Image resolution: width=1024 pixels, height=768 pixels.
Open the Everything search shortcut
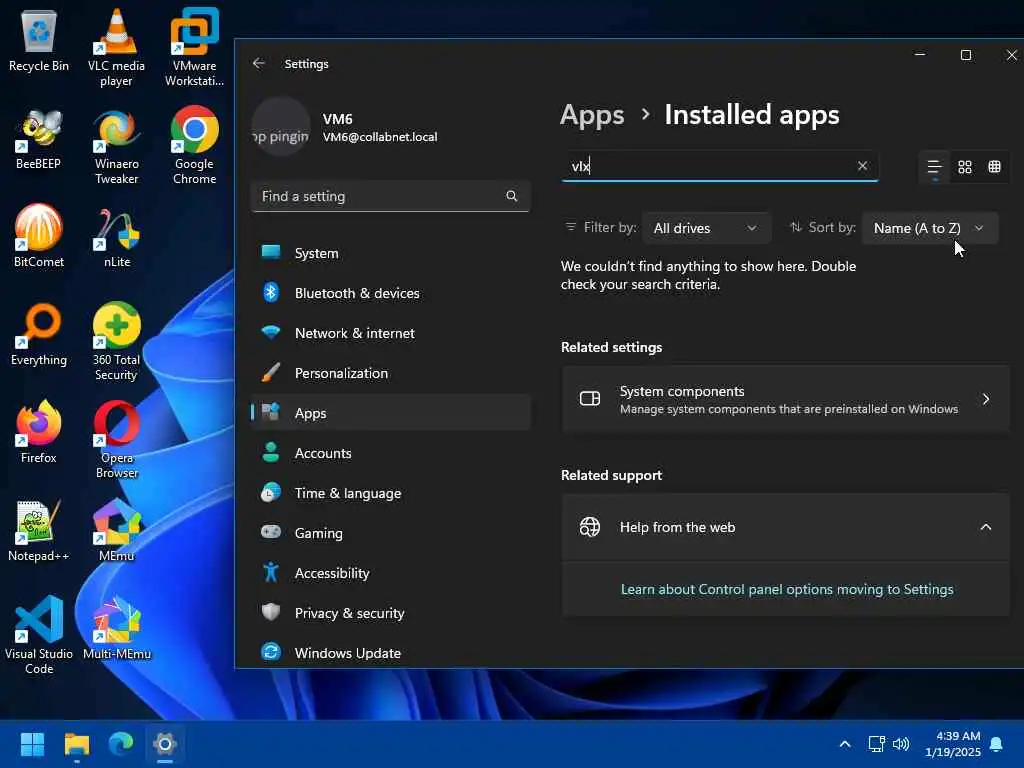[39, 334]
